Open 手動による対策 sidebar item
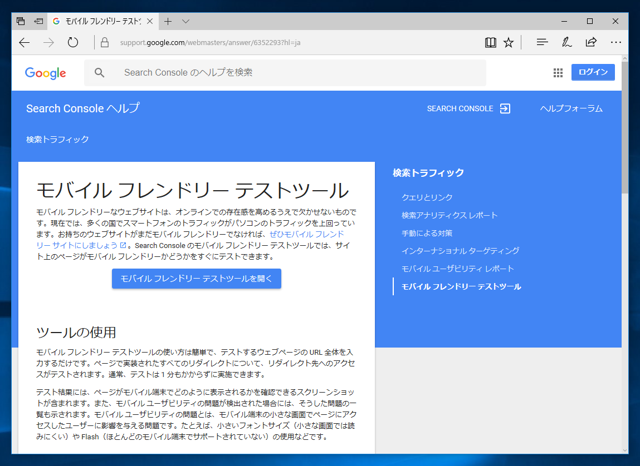Image resolution: width=640 pixels, height=466 pixels. coord(427,233)
